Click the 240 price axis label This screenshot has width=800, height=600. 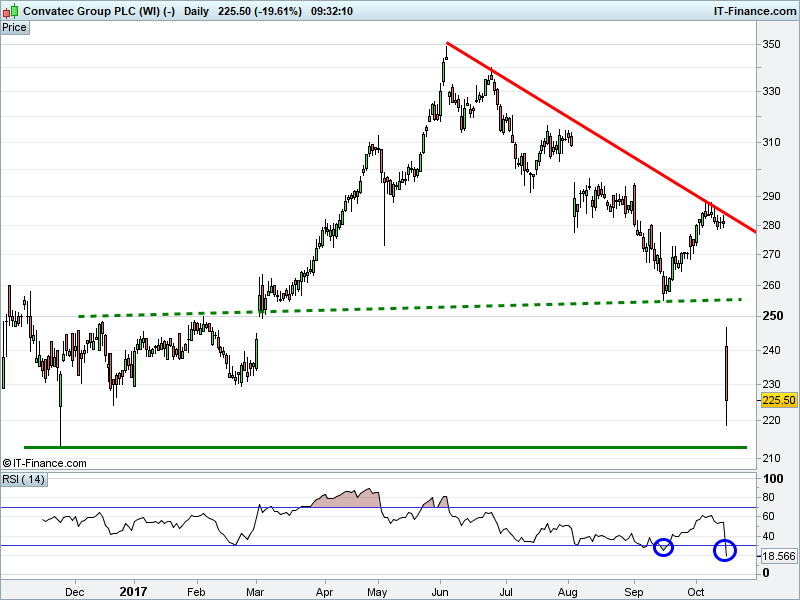pyautogui.click(x=771, y=350)
